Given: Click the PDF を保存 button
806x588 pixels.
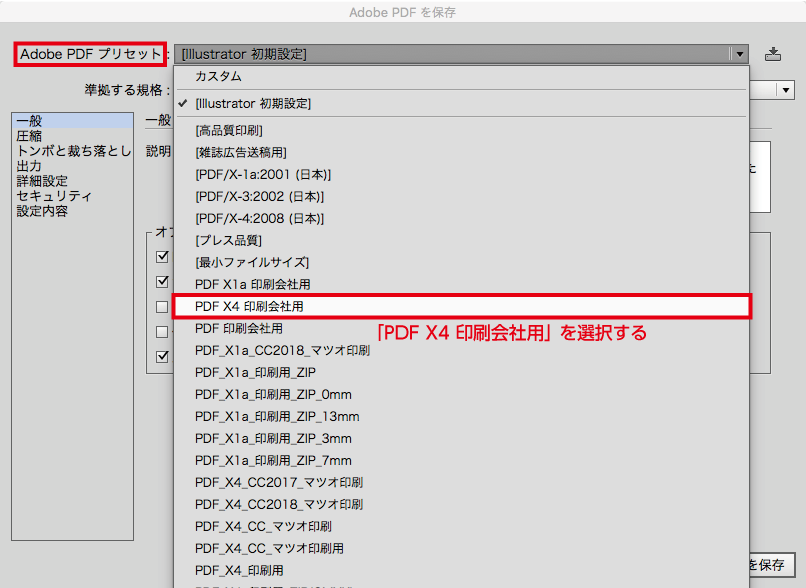Looking at the screenshot, I should tap(772, 565).
